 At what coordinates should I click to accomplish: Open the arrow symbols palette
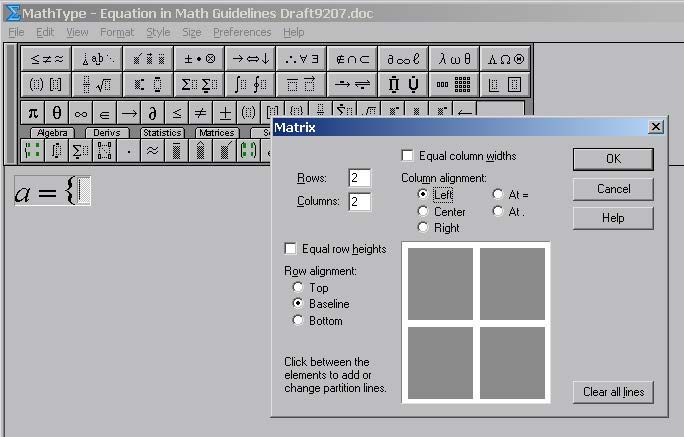coord(250,59)
